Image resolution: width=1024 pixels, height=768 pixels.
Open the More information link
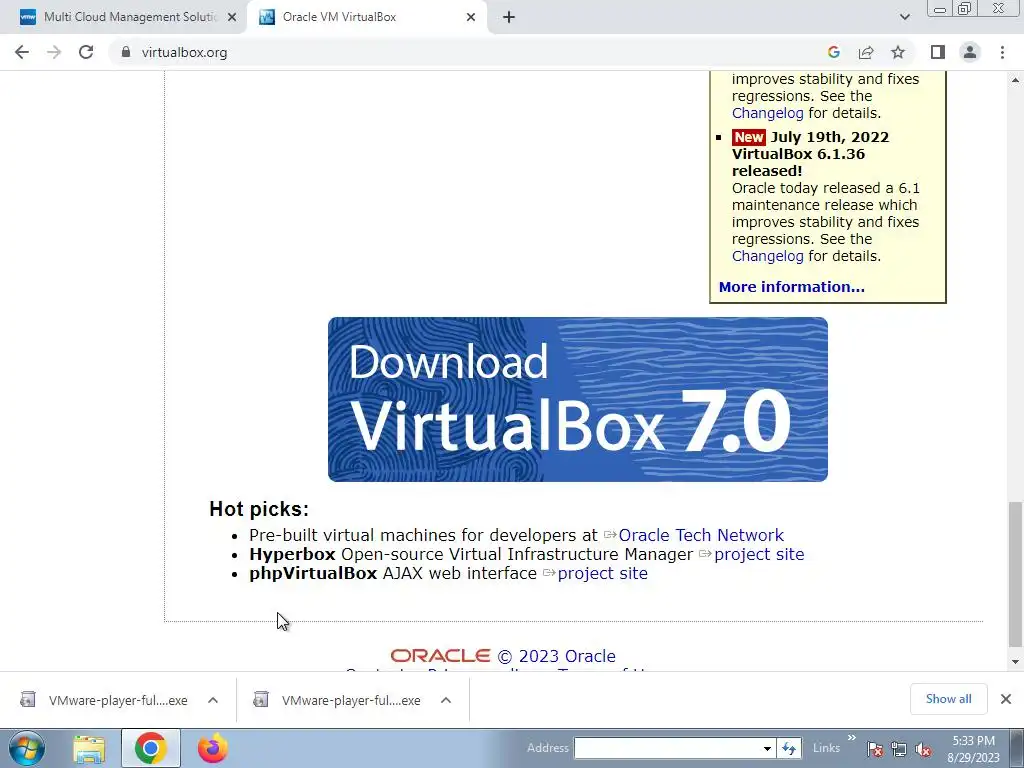tap(792, 287)
